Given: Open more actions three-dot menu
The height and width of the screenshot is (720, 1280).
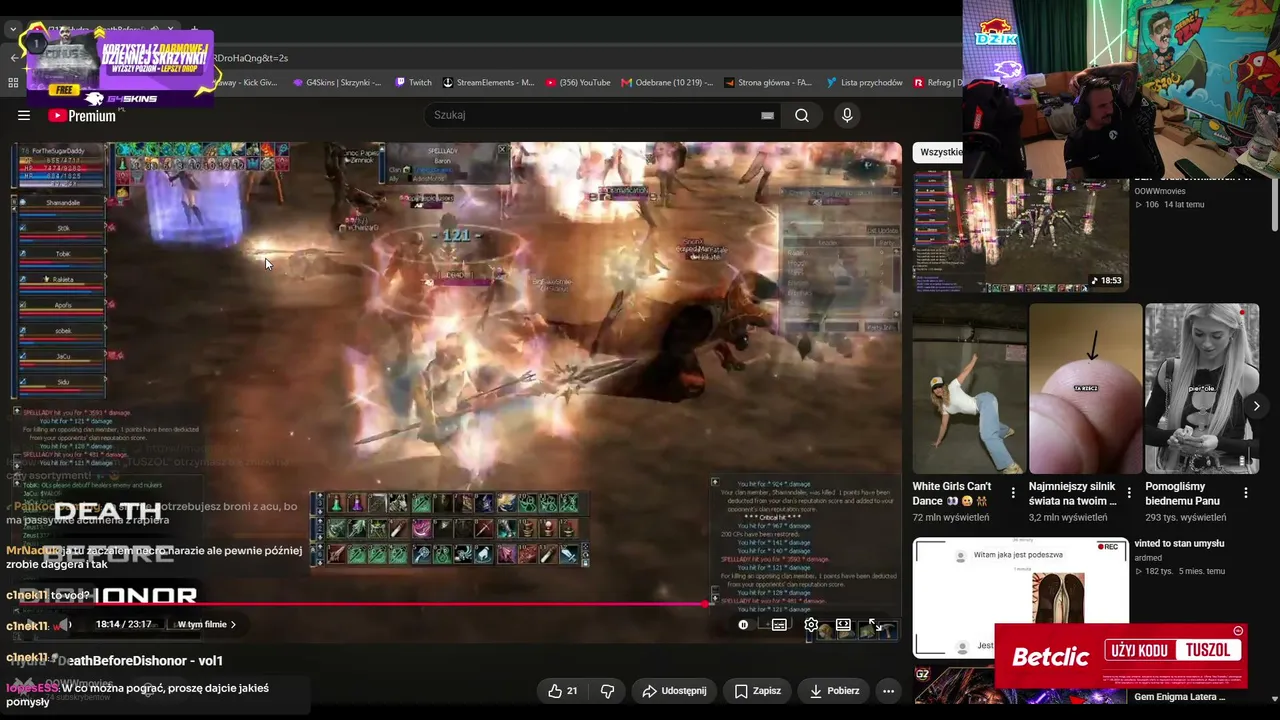Looking at the screenshot, I should (x=888, y=691).
